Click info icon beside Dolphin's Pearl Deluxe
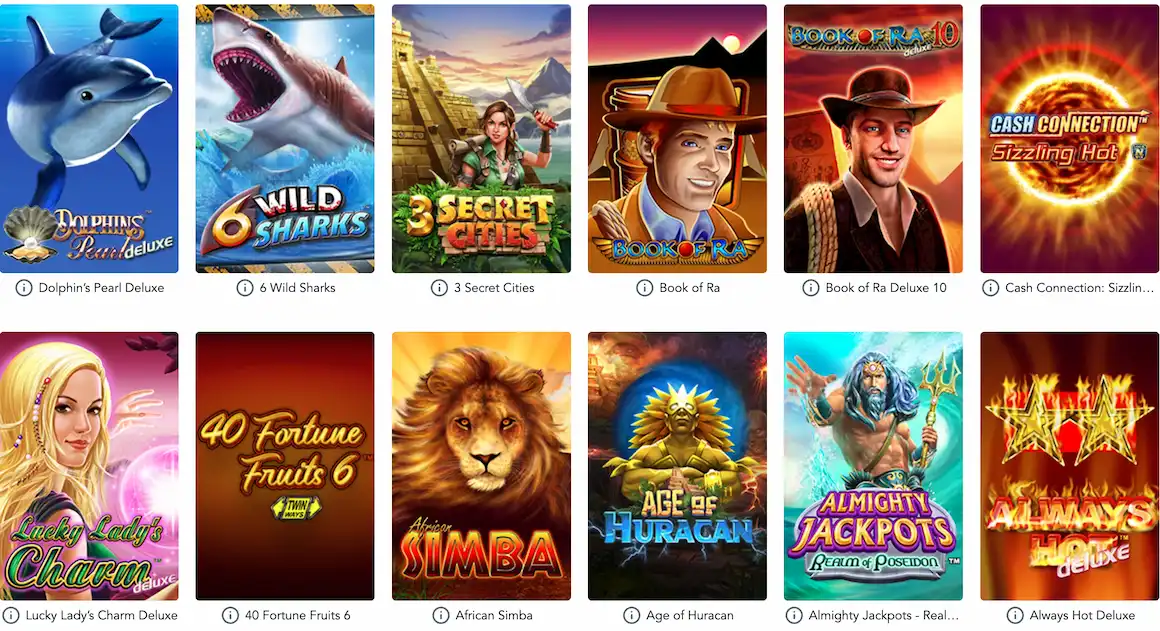Viewport: 1160px width, 631px height. click(x=24, y=288)
